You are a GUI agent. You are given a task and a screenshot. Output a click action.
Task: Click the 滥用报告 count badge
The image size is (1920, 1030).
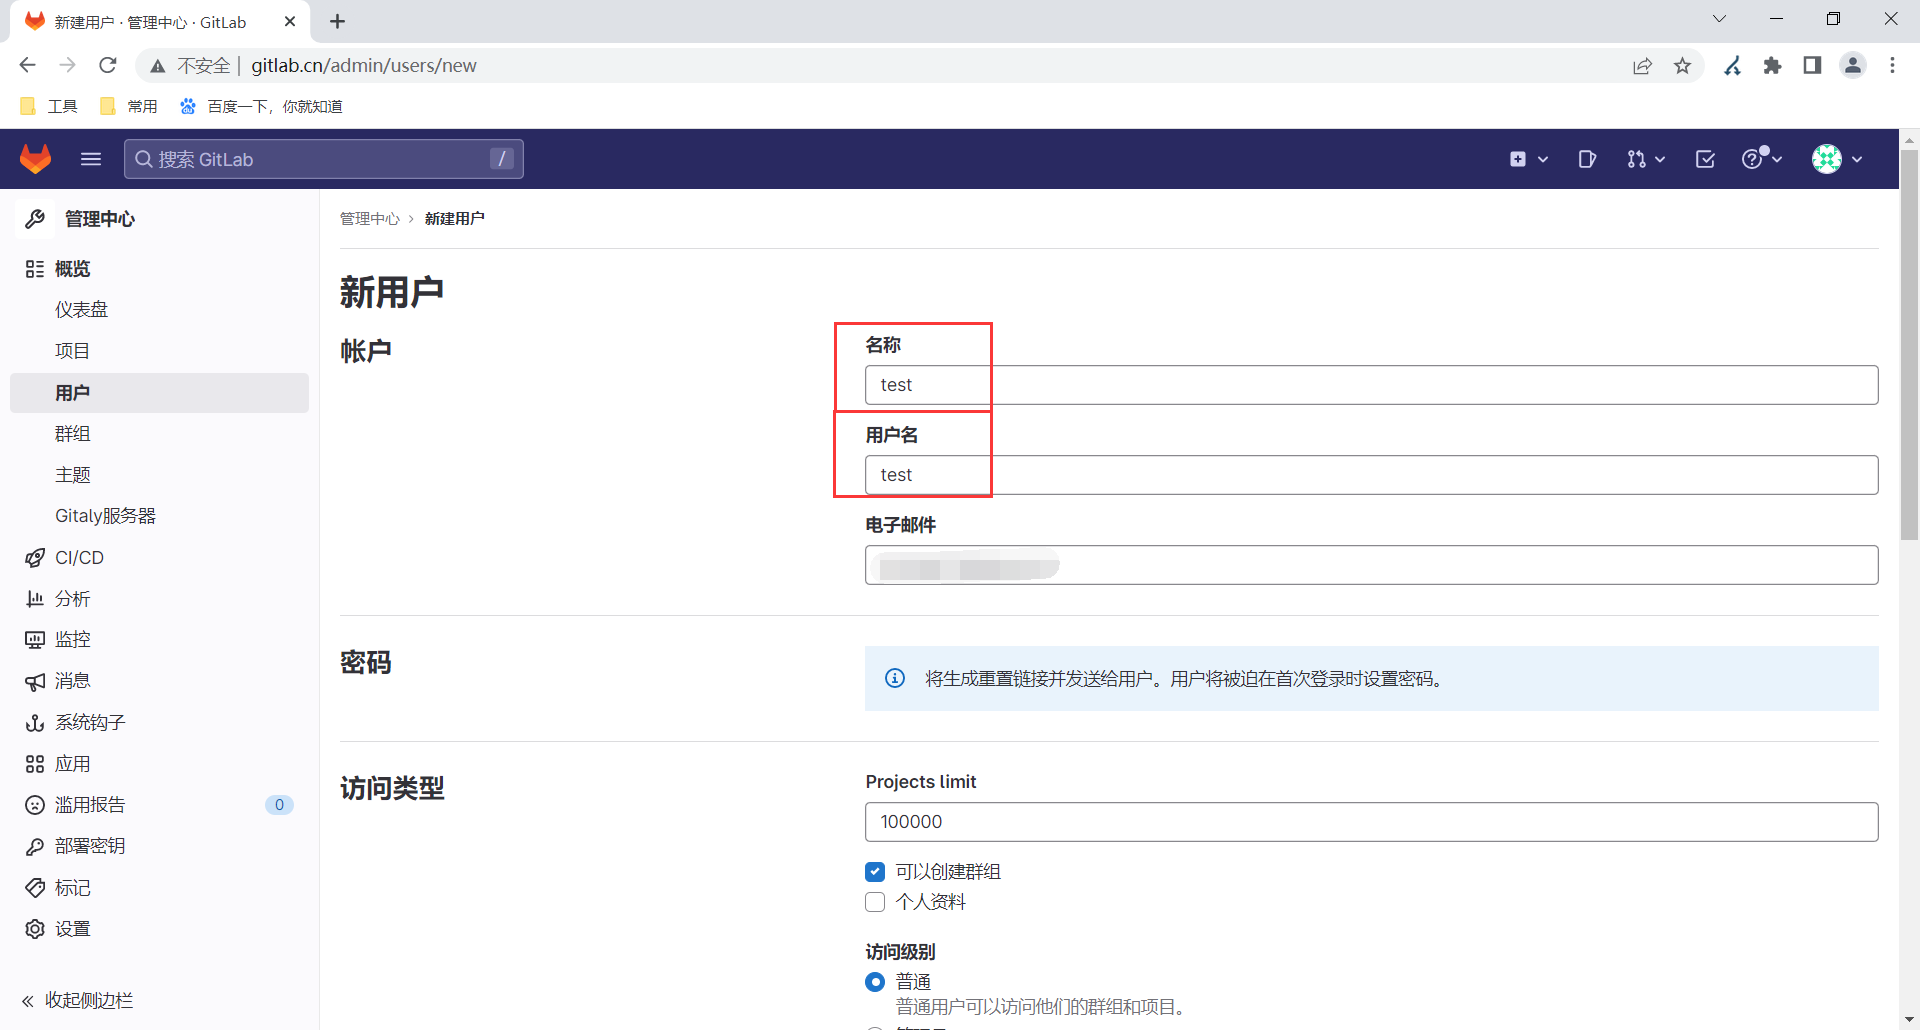(x=279, y=805)
